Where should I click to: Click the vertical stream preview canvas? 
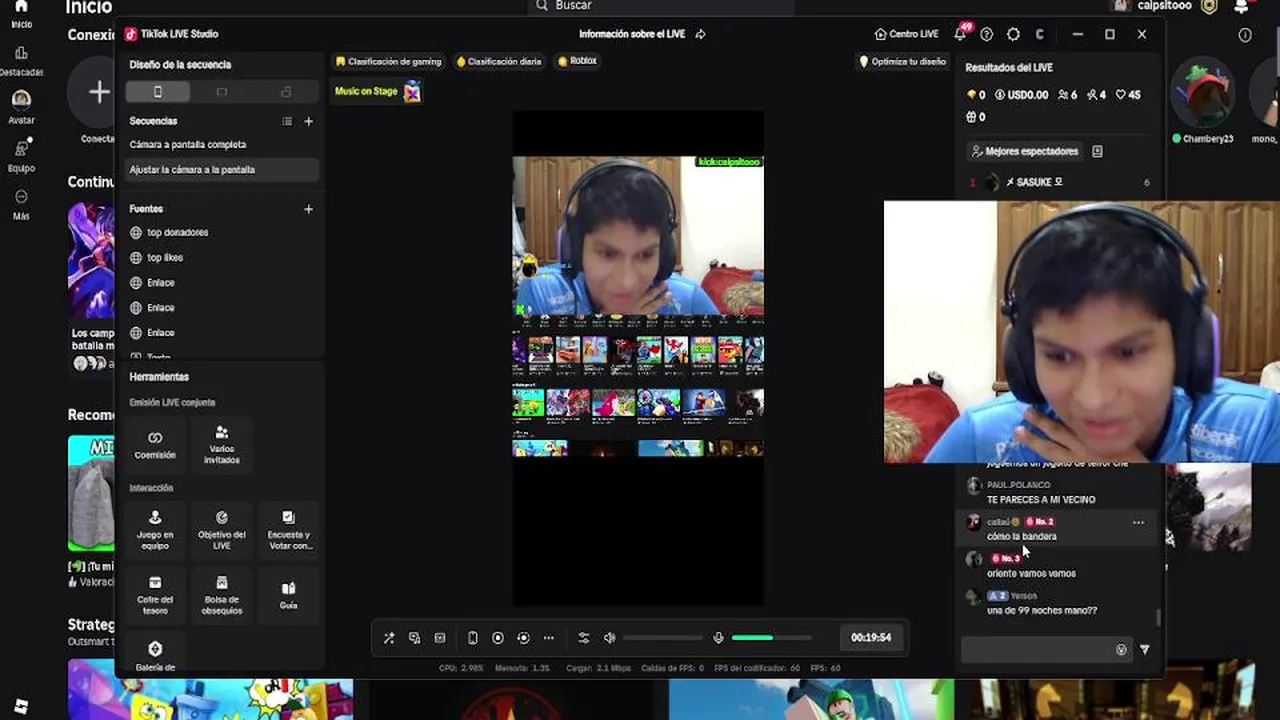(x=638, y=358)
